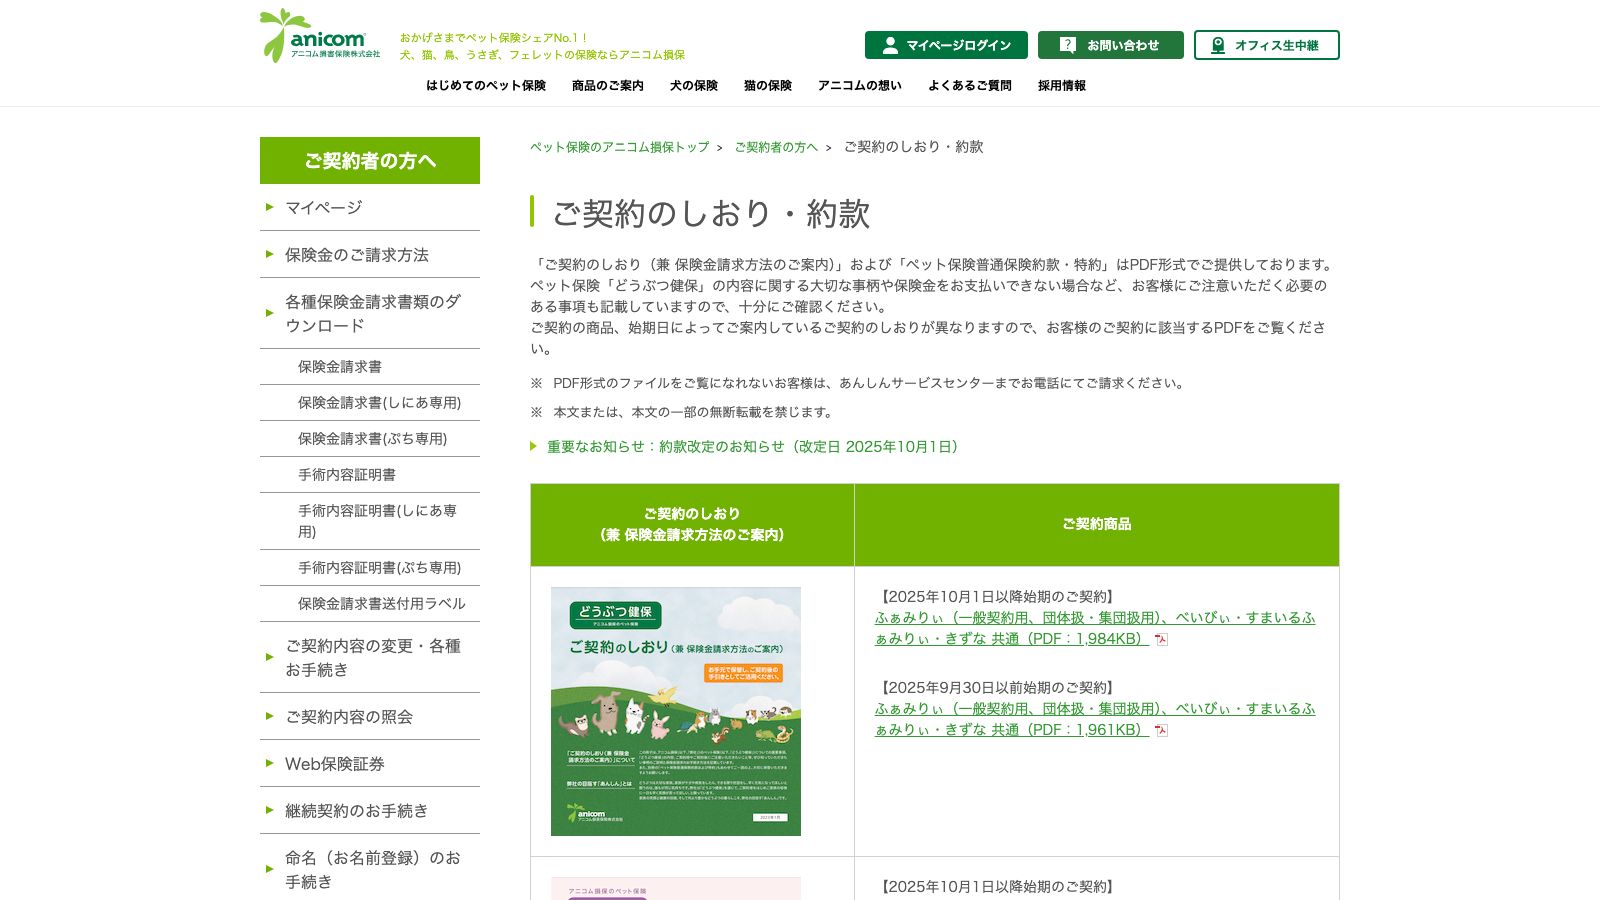Click ご契約者の方へ sidebar header

370,160
